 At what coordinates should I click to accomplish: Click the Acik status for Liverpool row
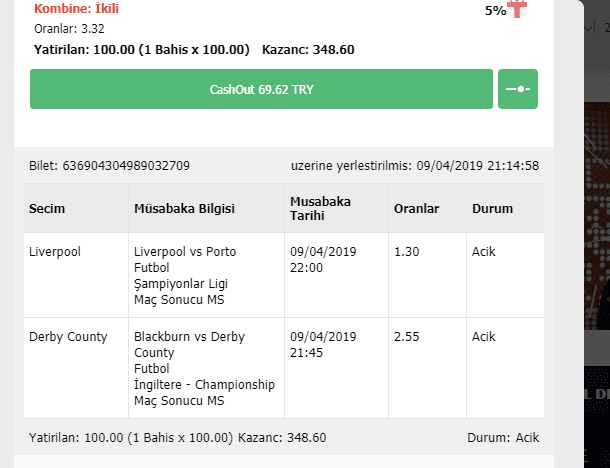pyautogui.click(x=484, y=252)
